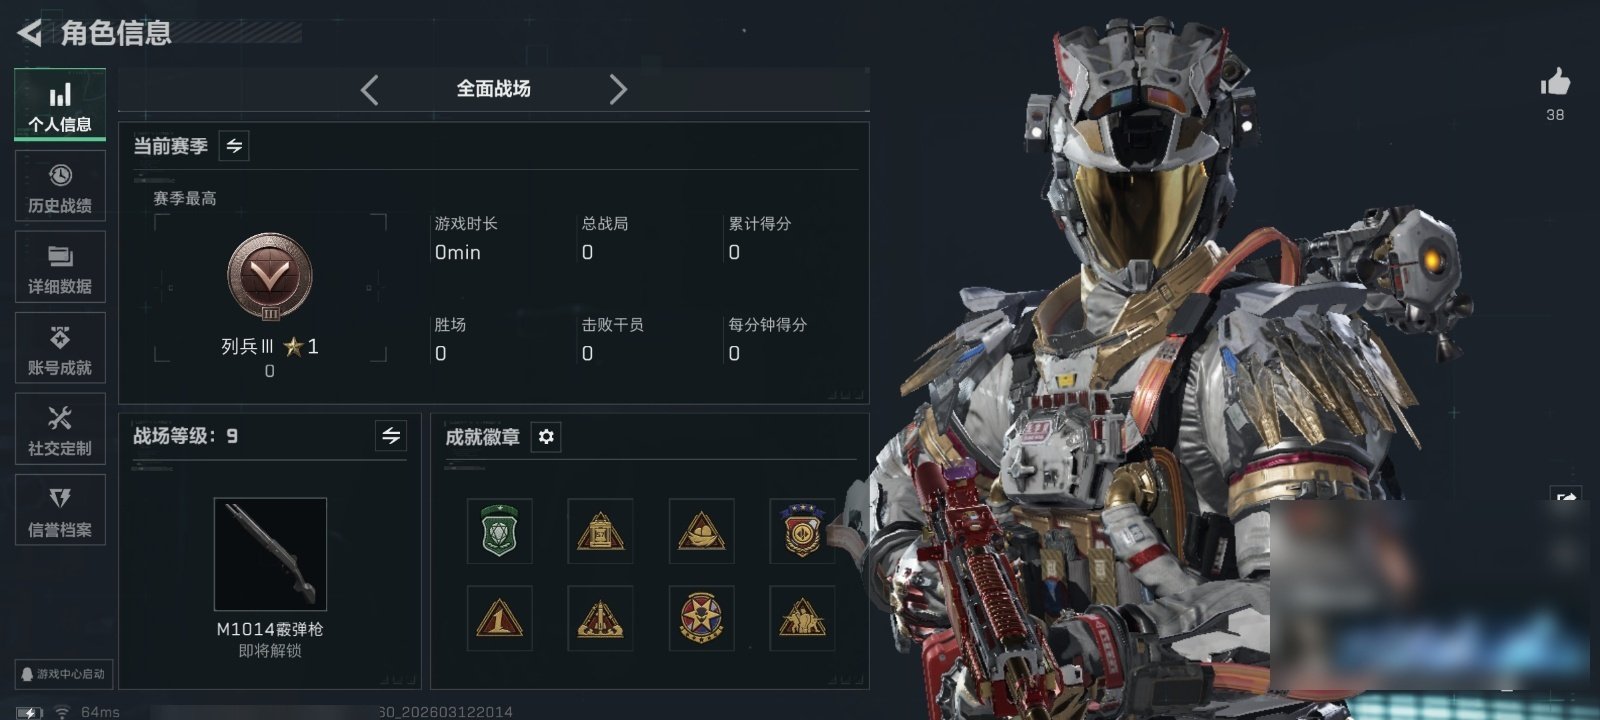This screenshot has width=1600, height=720.
Task: Click the 游戏中心启动 button
Action: tap(62, 674)
